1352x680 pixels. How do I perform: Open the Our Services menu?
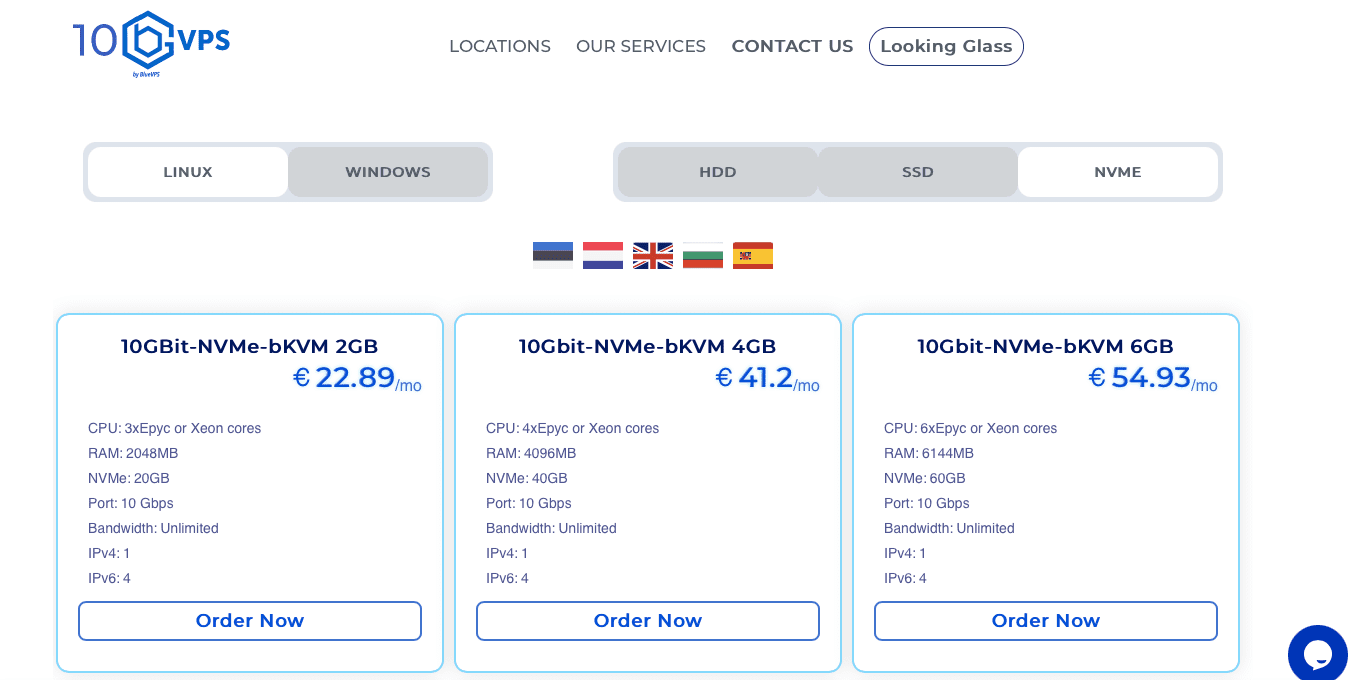click(641, 46)
